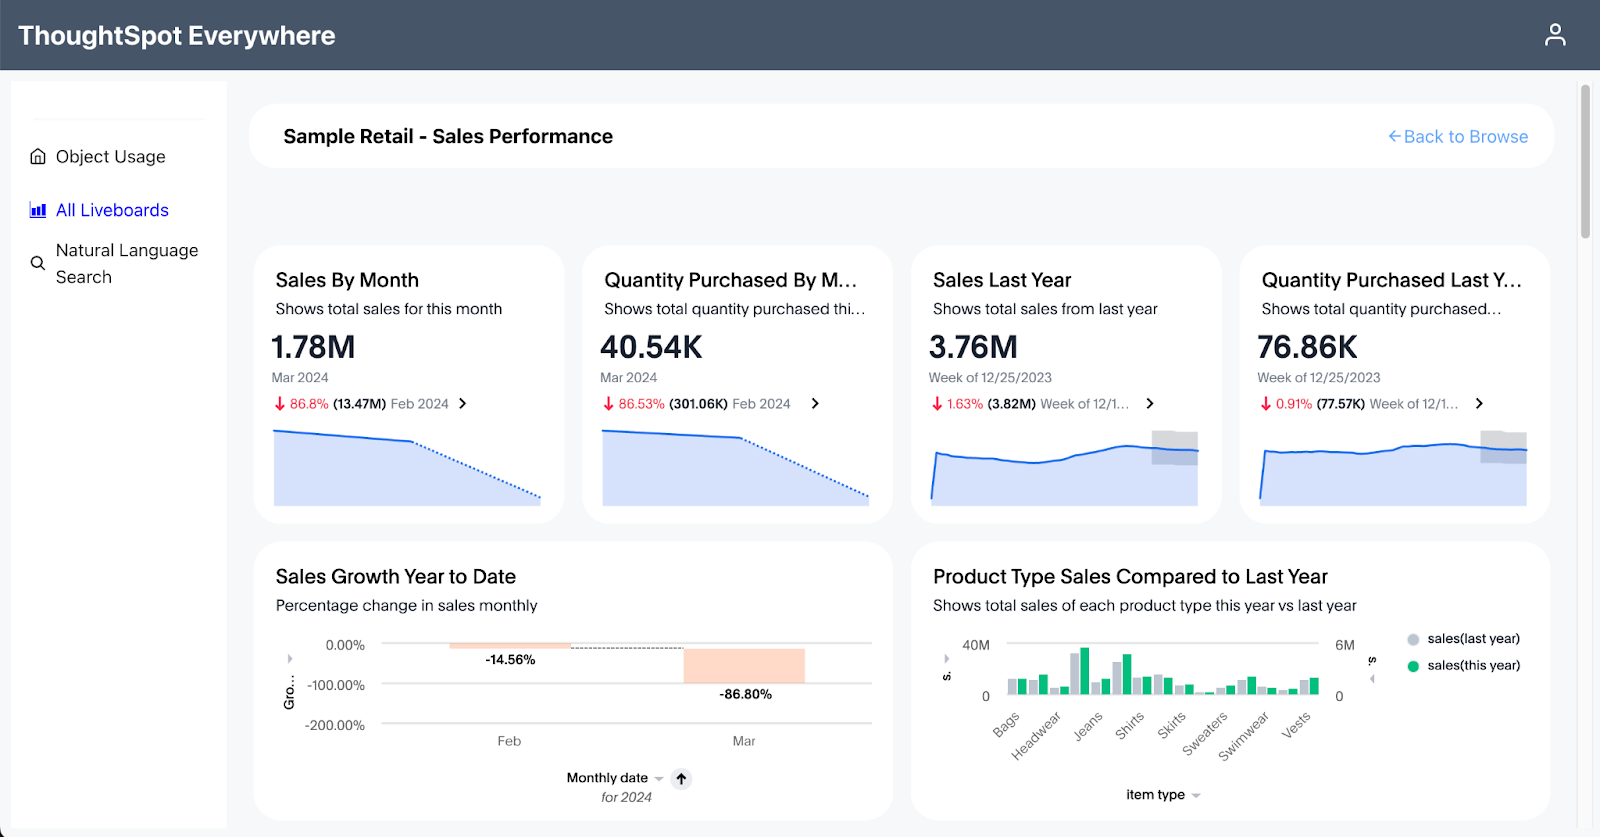Click the right triangle on the Sales Growth axis

[290, 659]
